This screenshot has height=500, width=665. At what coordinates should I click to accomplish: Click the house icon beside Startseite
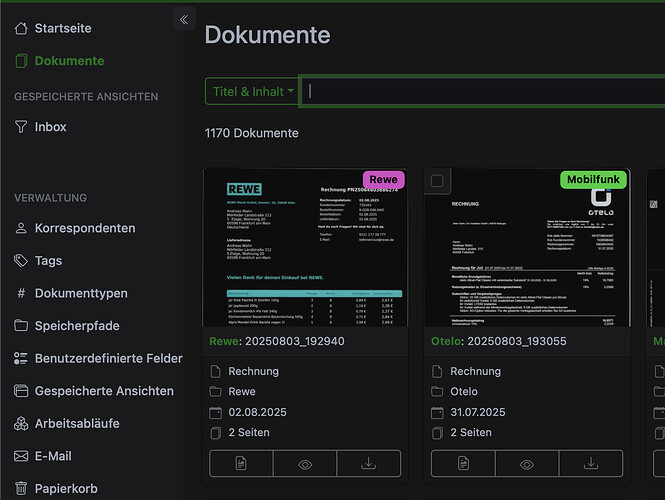21,28
